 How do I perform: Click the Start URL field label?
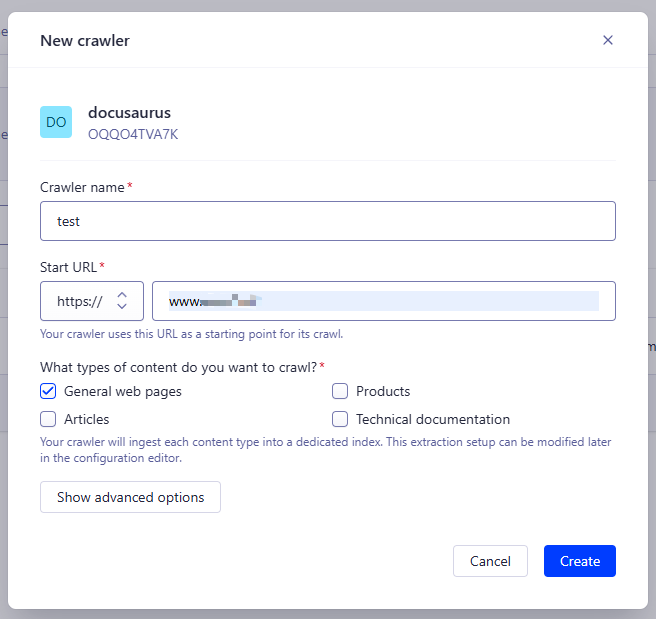[x=69, y=266]
